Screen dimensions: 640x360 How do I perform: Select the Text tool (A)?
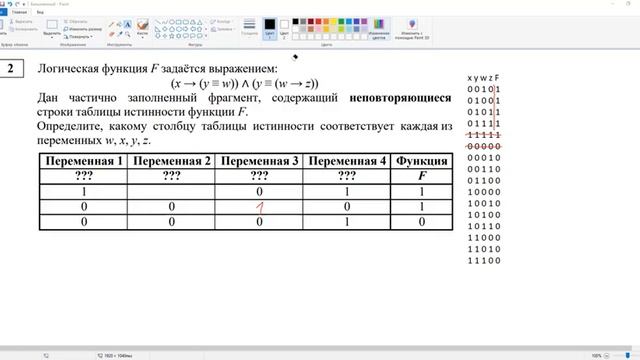tap(128, 24)
